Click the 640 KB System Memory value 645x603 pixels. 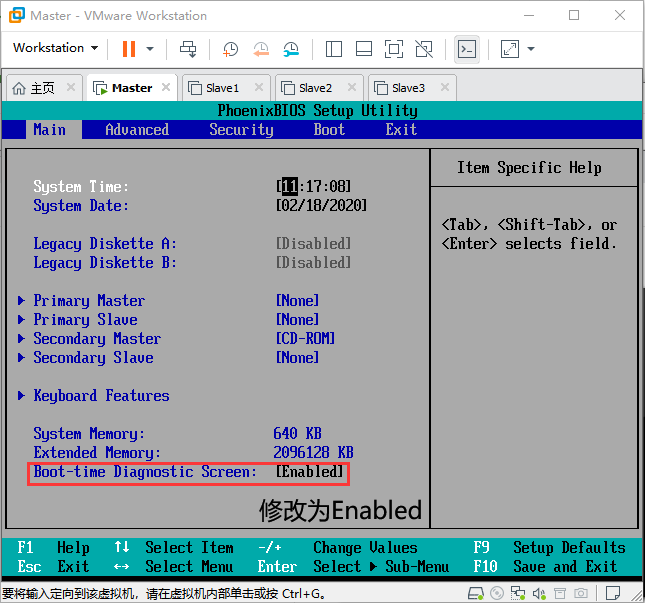click(x=297, y=434)
